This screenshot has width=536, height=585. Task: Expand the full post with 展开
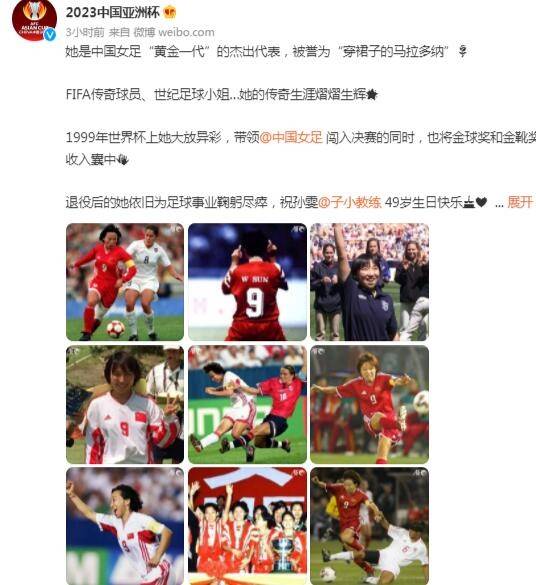(x=520, y=202)
